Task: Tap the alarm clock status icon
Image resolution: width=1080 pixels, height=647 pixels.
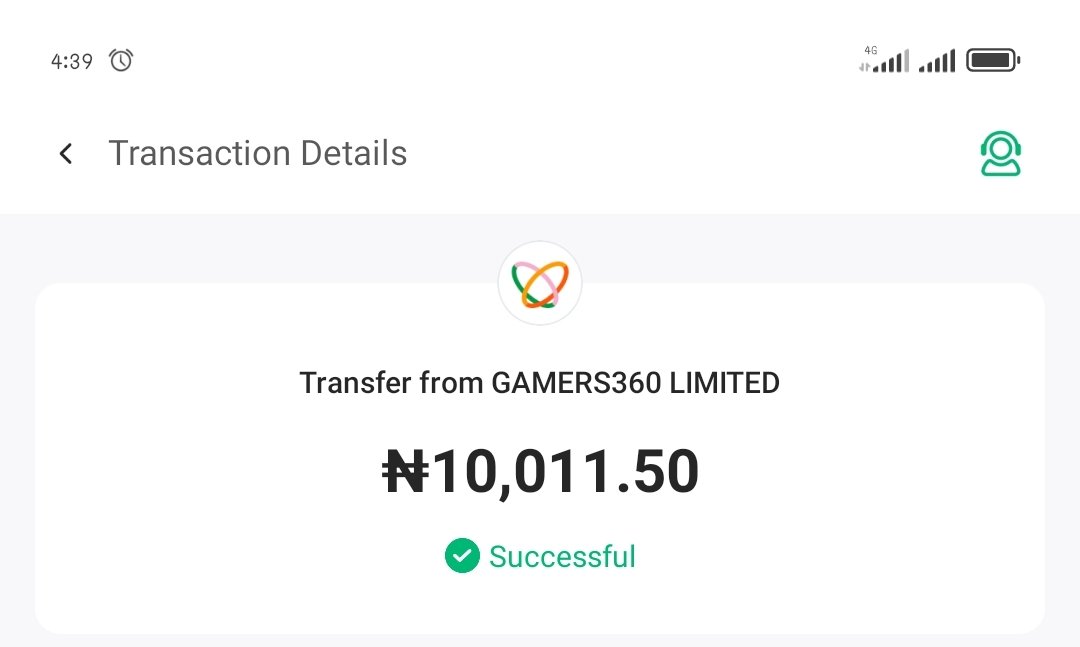Action: click(121, 61)
